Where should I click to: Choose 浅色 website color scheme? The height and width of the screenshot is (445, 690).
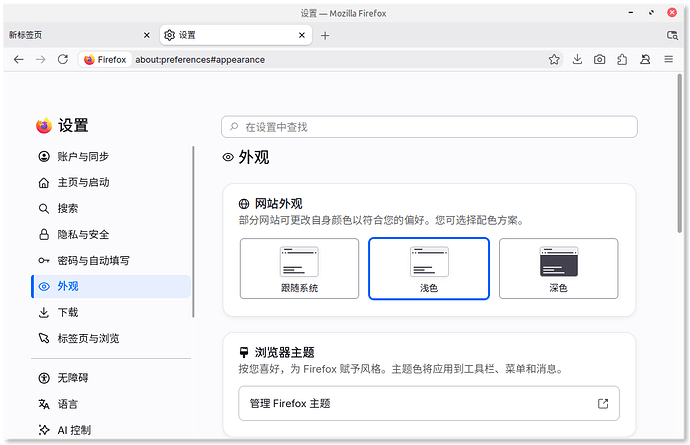click(x=429, y=268)
